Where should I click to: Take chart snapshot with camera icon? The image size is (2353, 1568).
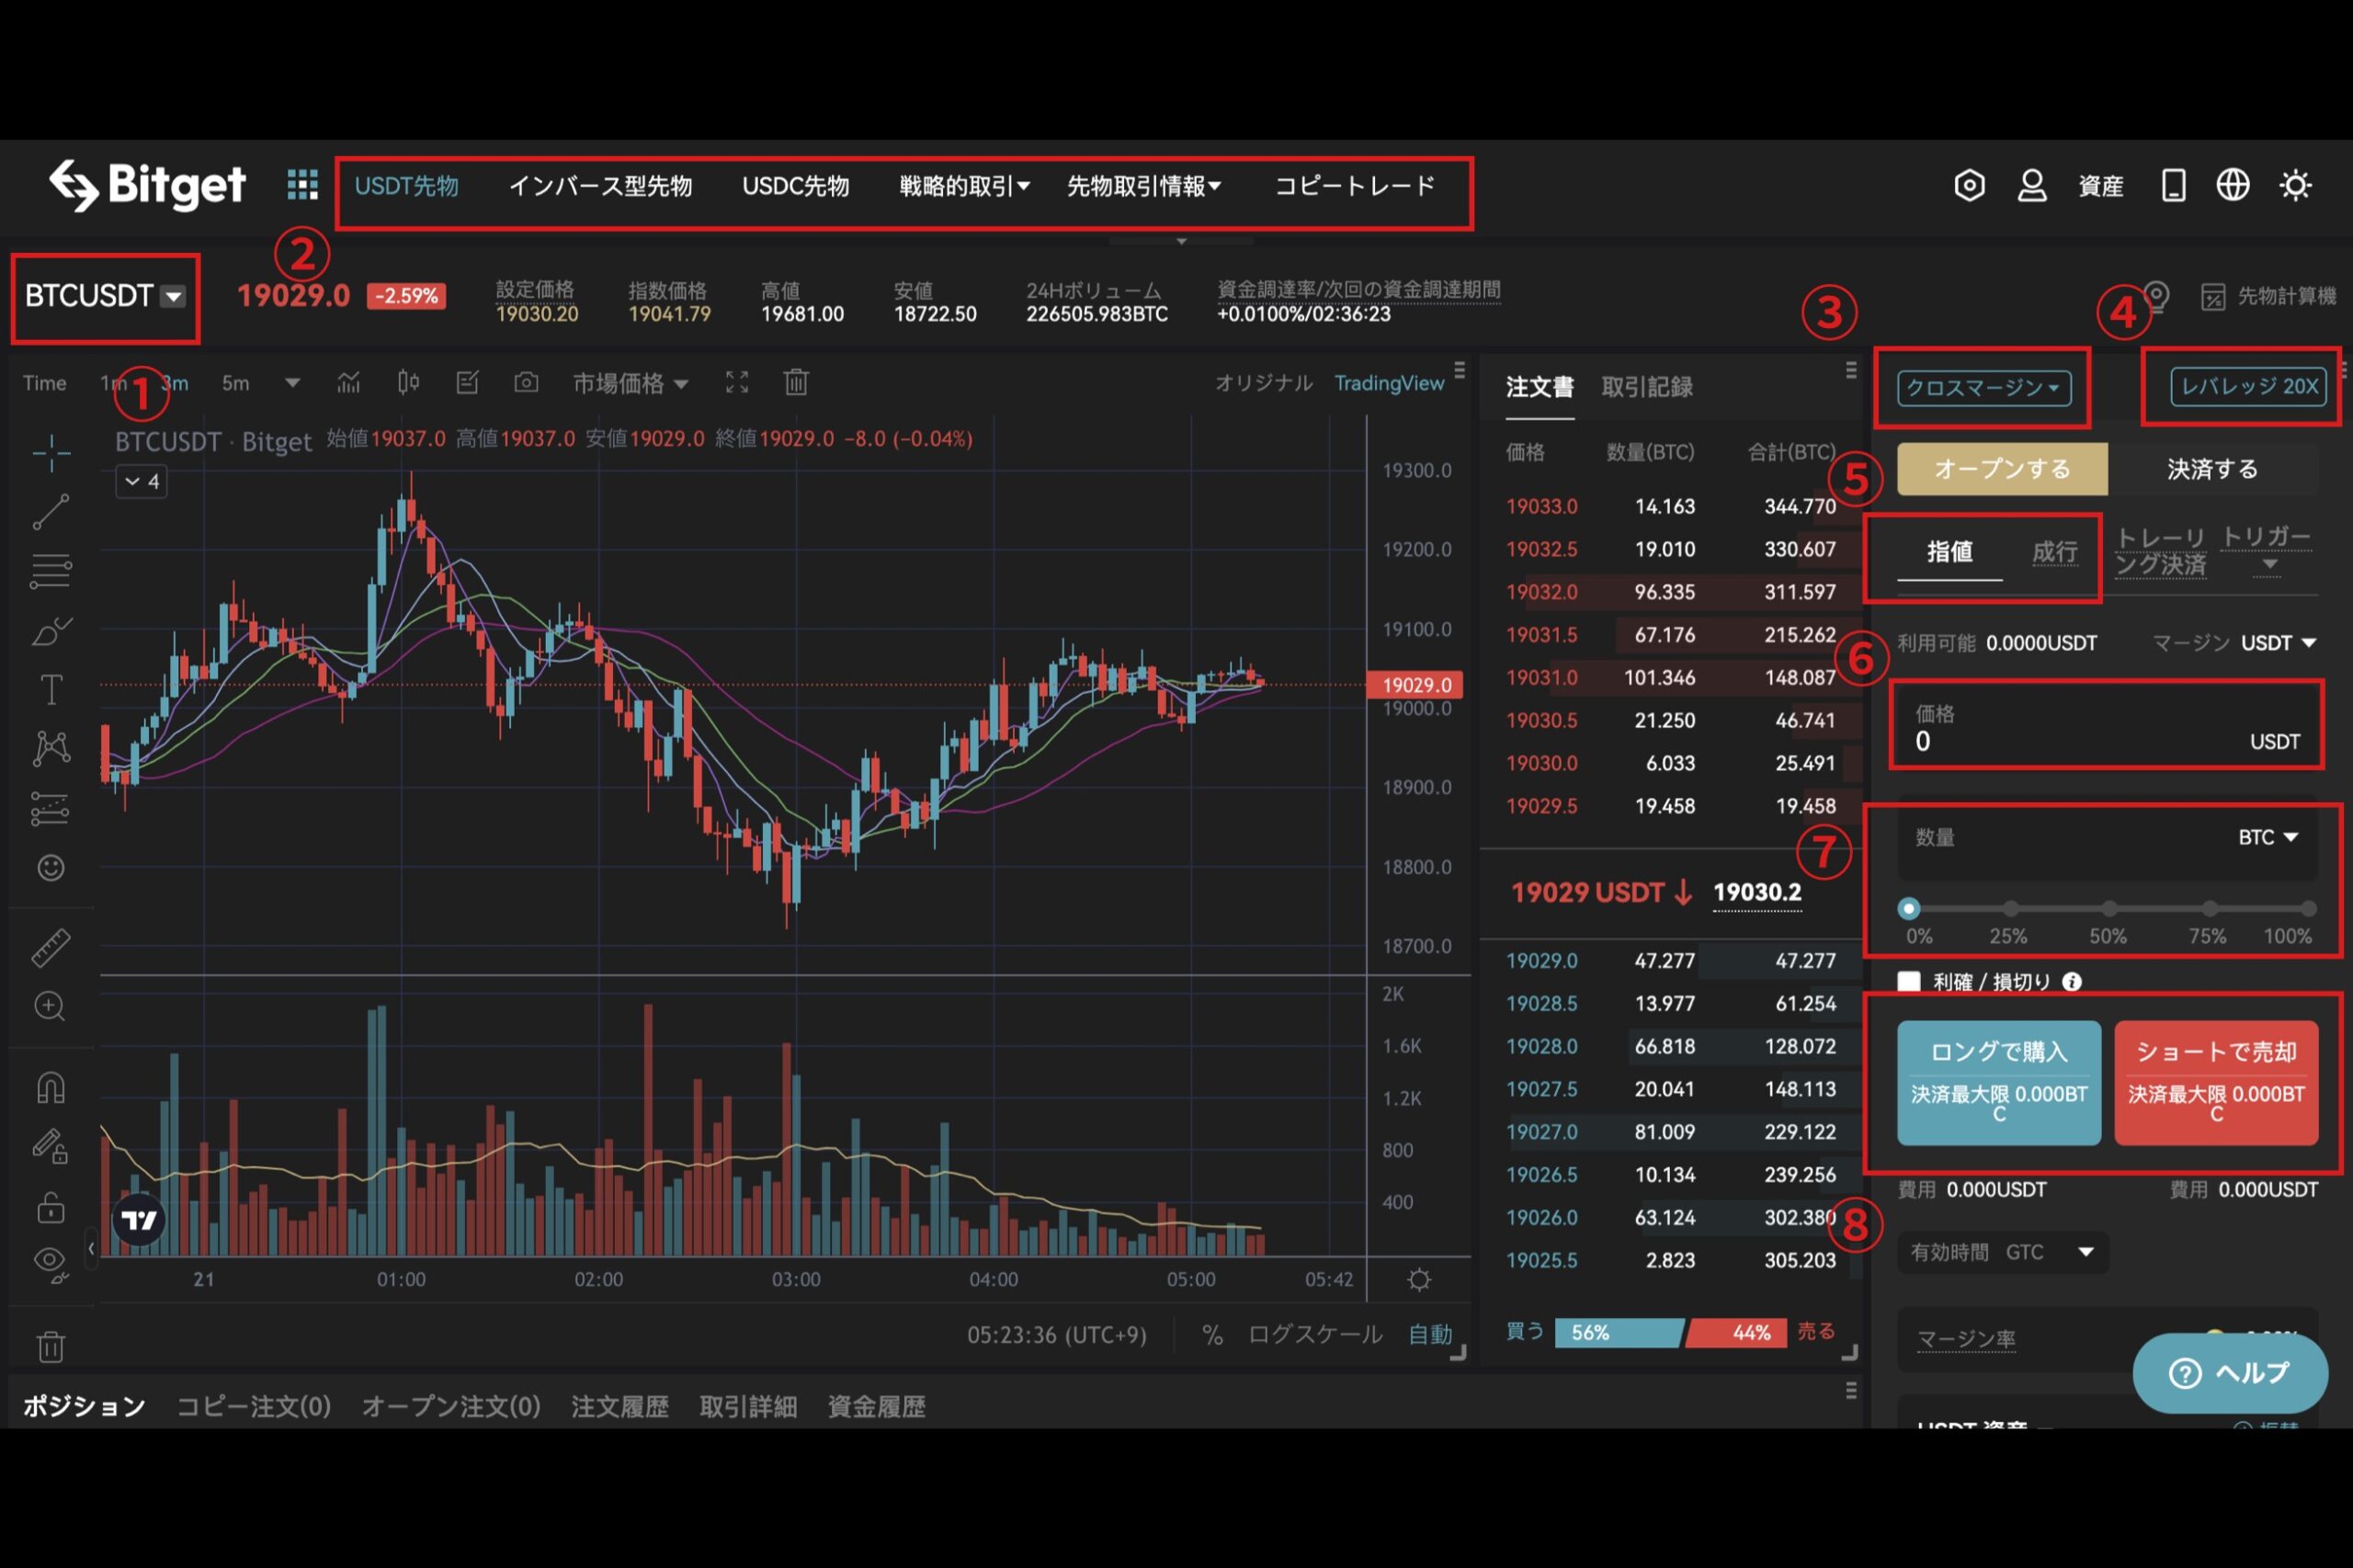526,382
